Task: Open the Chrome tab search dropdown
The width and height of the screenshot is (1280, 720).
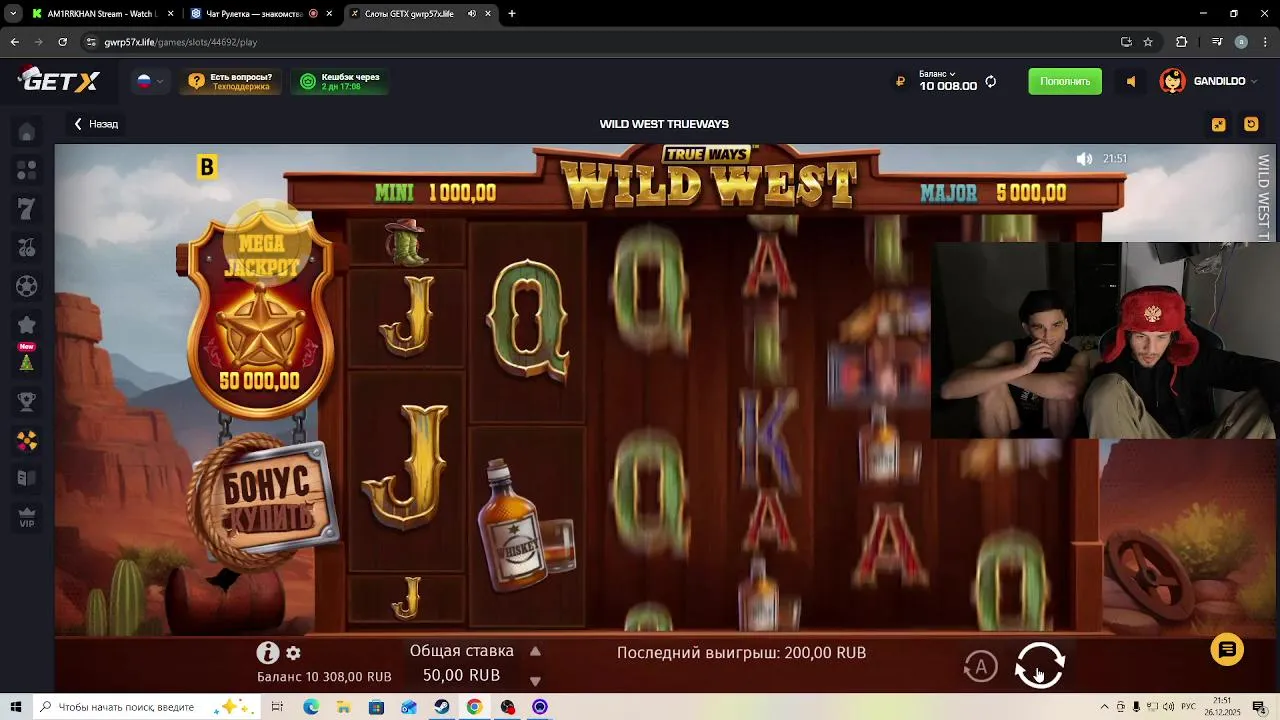Action: 13,14
